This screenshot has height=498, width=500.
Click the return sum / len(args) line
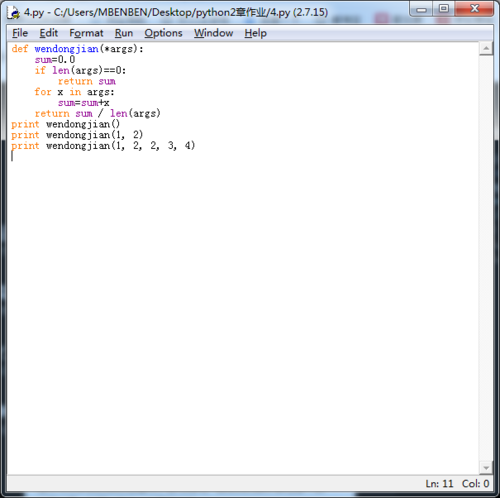click(x=98, y=114)
